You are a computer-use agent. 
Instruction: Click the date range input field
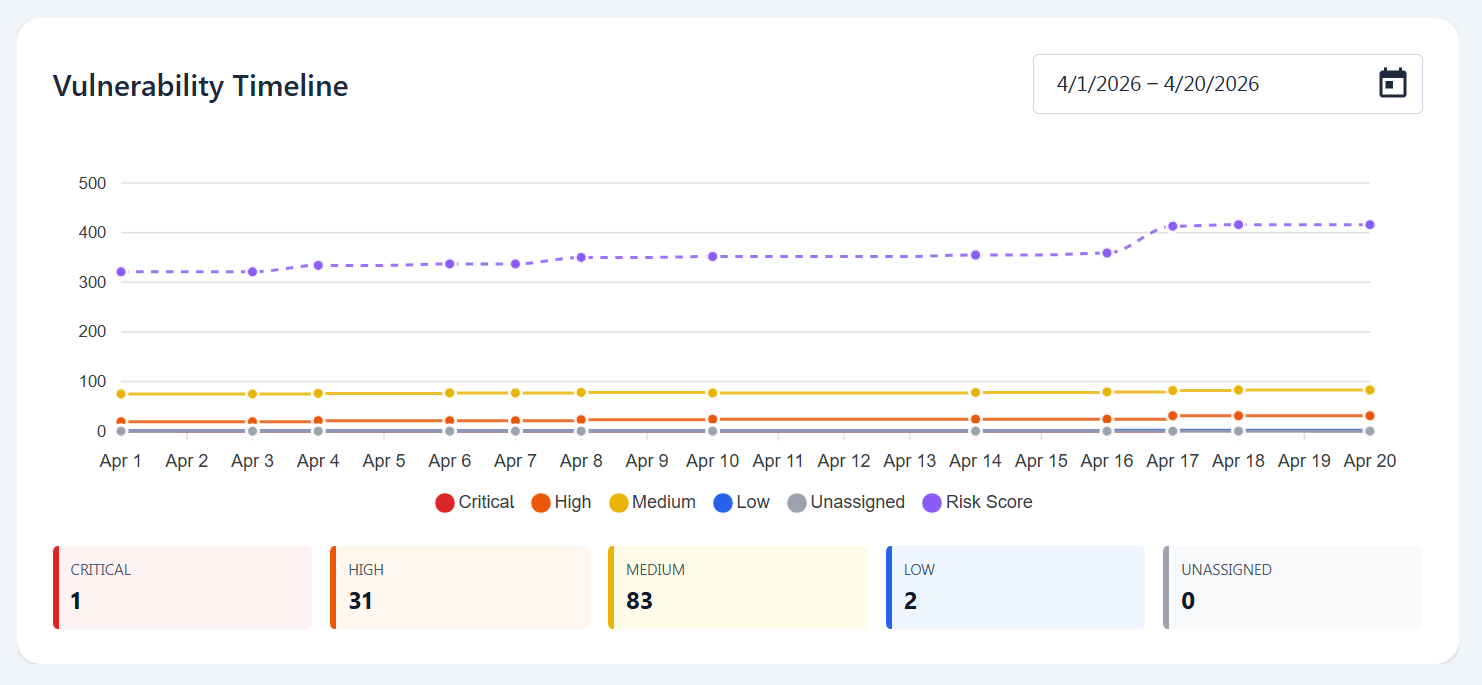[x=1200, y=84]
